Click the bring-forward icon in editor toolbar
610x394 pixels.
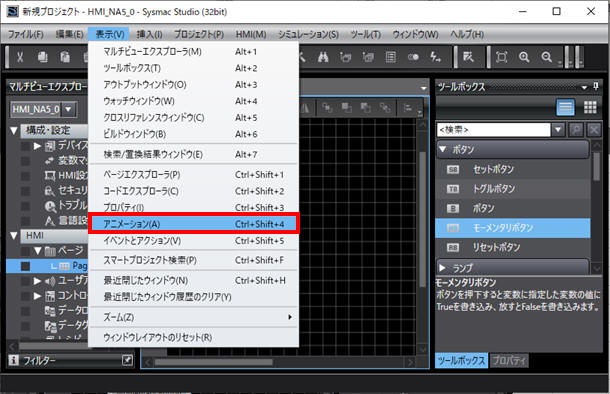pyautogui.click(x=346, y=107)
